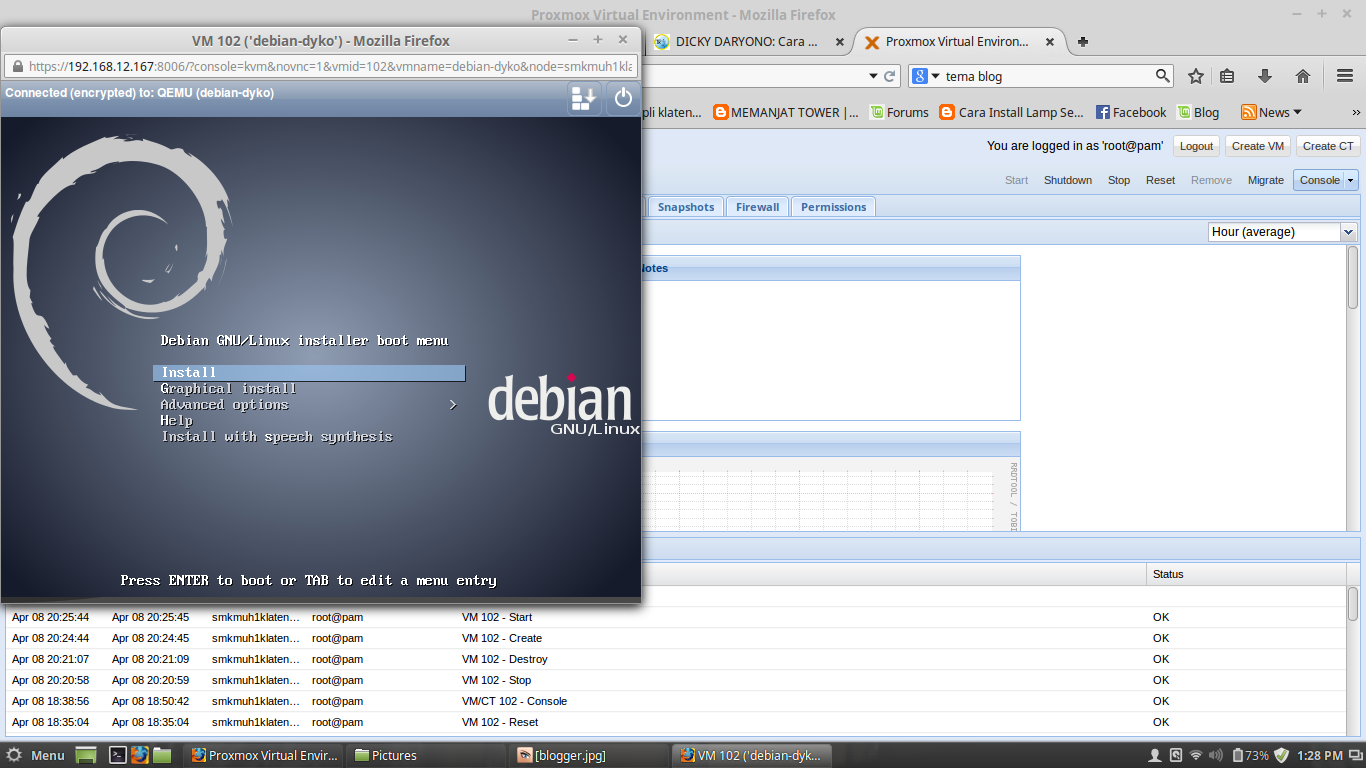This screenshot has width=1366, height=768.
Task: Click the volume tray icon
Action: (1216, 755)
